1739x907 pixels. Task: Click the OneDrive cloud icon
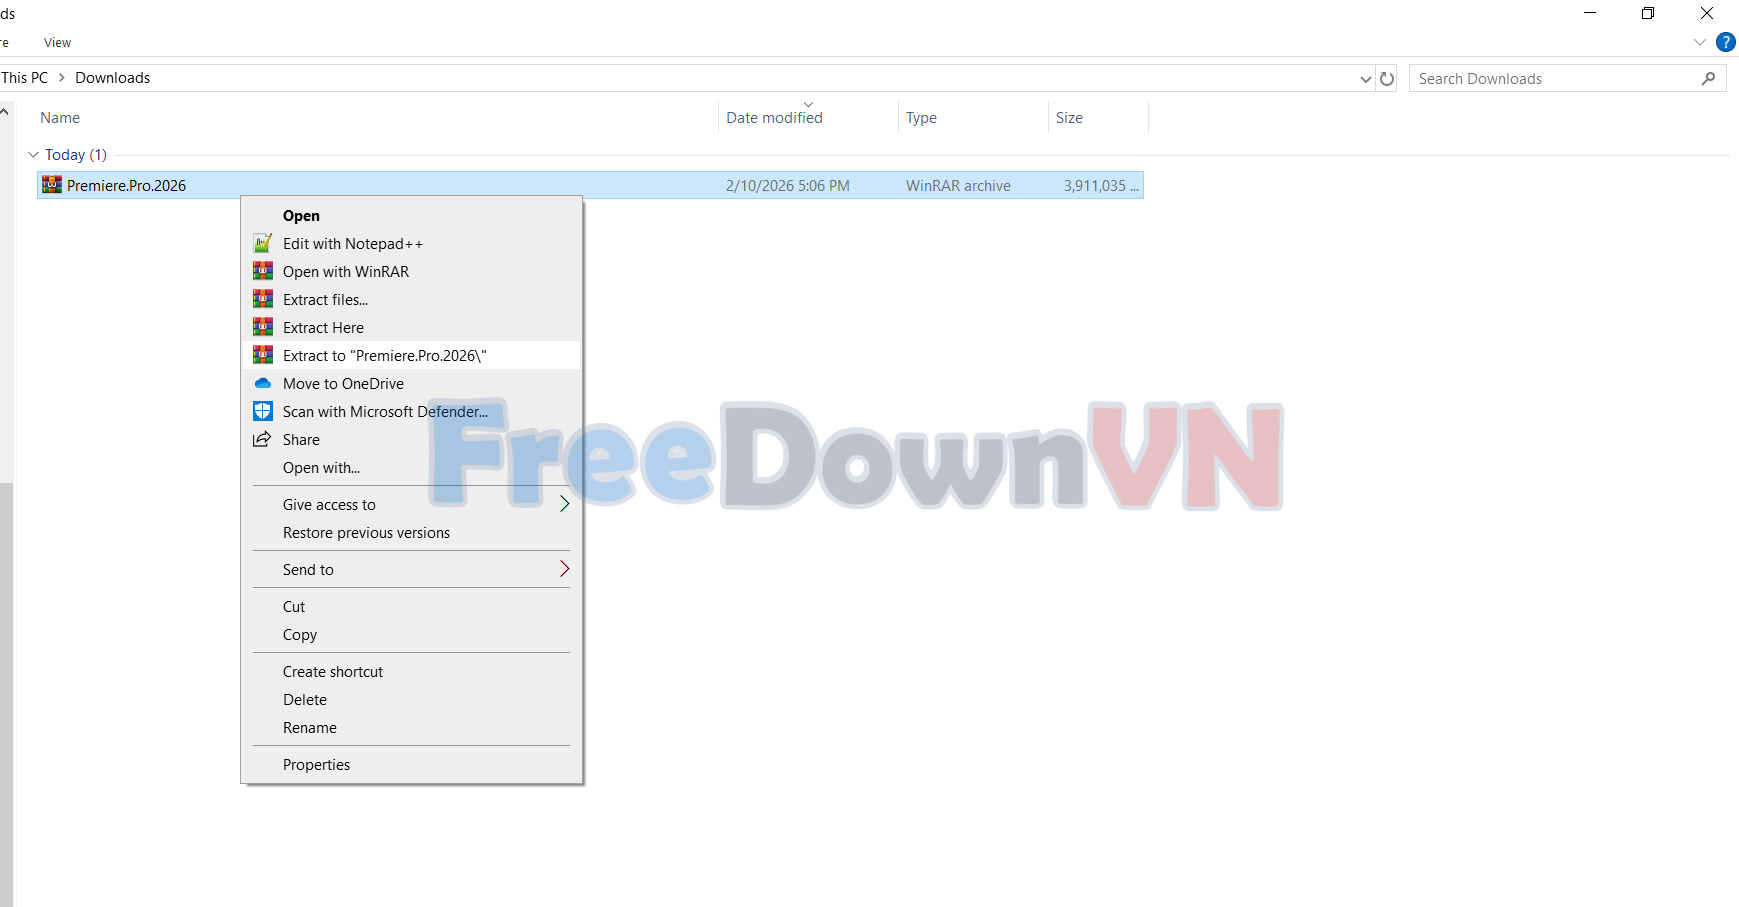(263, 383)
